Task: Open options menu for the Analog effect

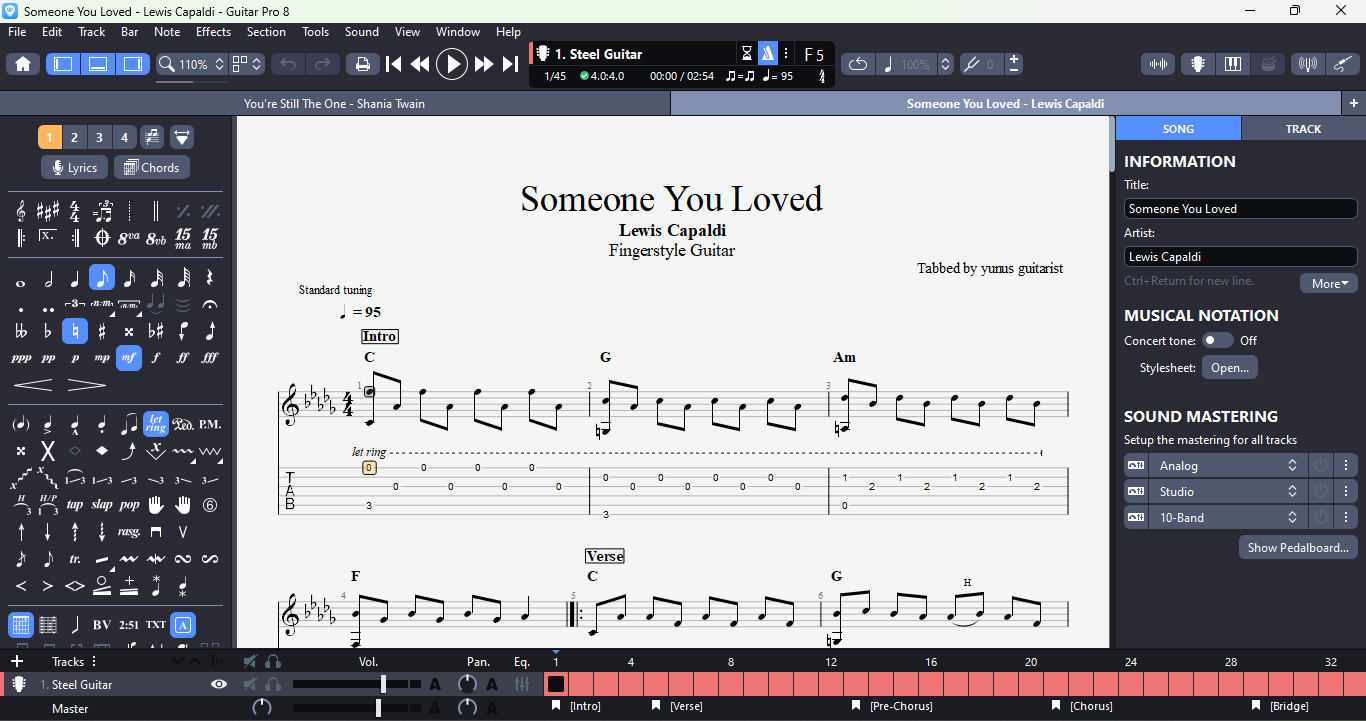Action: 1346,466
